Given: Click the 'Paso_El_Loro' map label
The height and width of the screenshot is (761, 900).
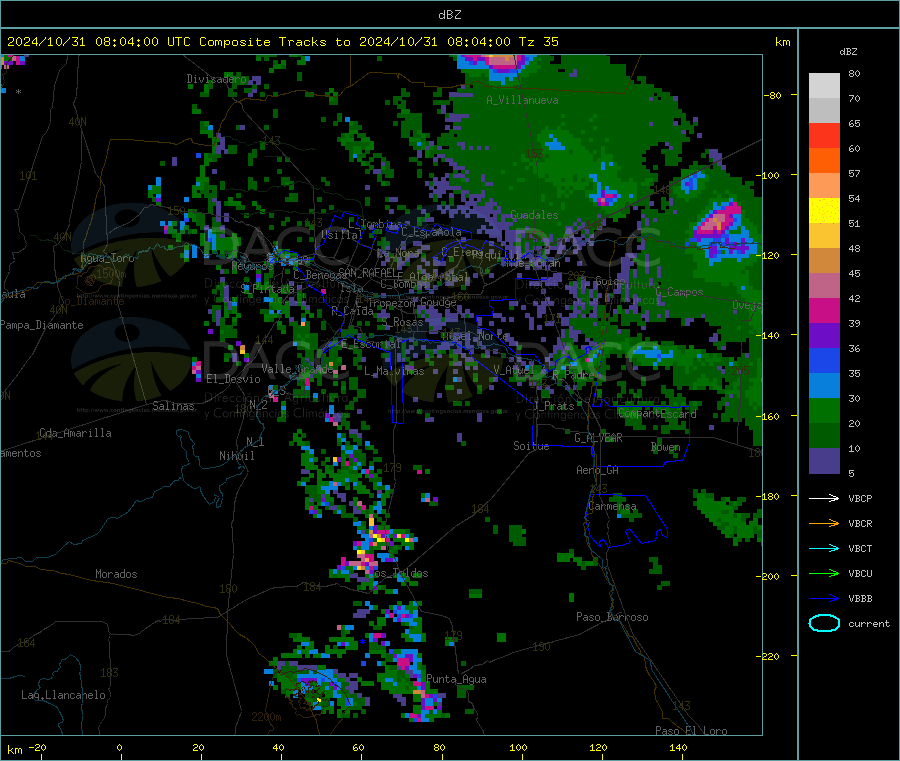Looking at the screenshot, I should pos(691,731).
